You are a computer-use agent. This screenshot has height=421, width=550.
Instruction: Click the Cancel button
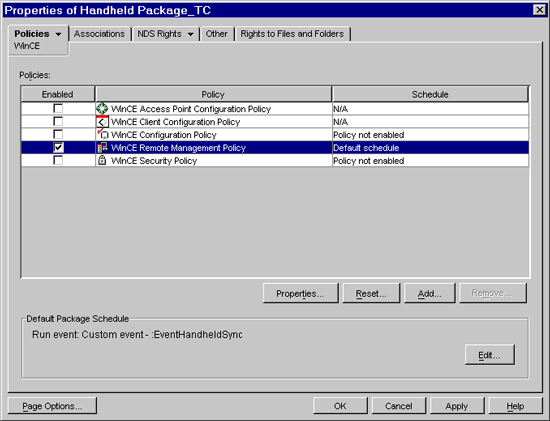[398, 406]
